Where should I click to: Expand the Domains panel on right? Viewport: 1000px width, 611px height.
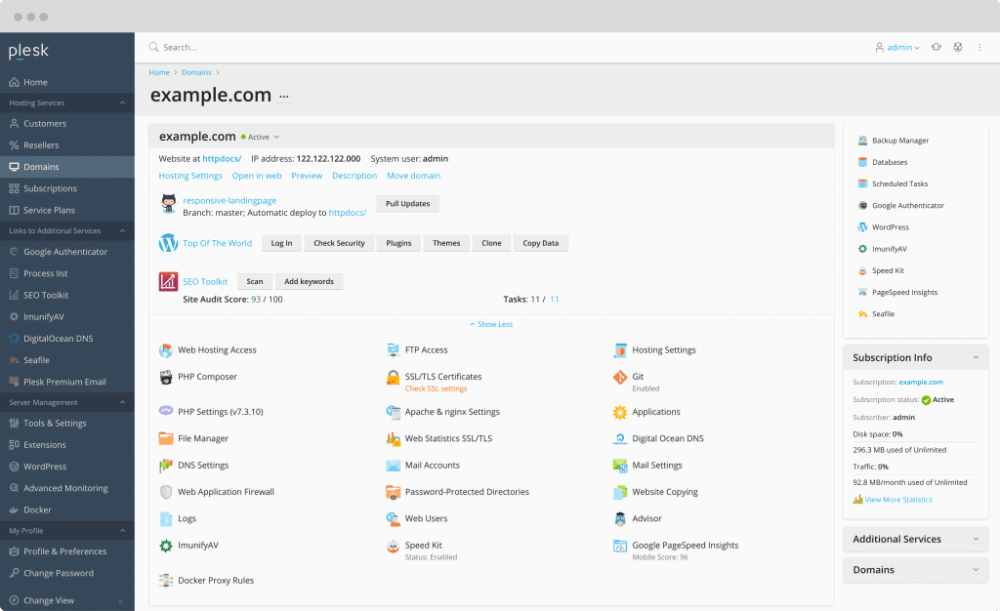coord(976,570)
